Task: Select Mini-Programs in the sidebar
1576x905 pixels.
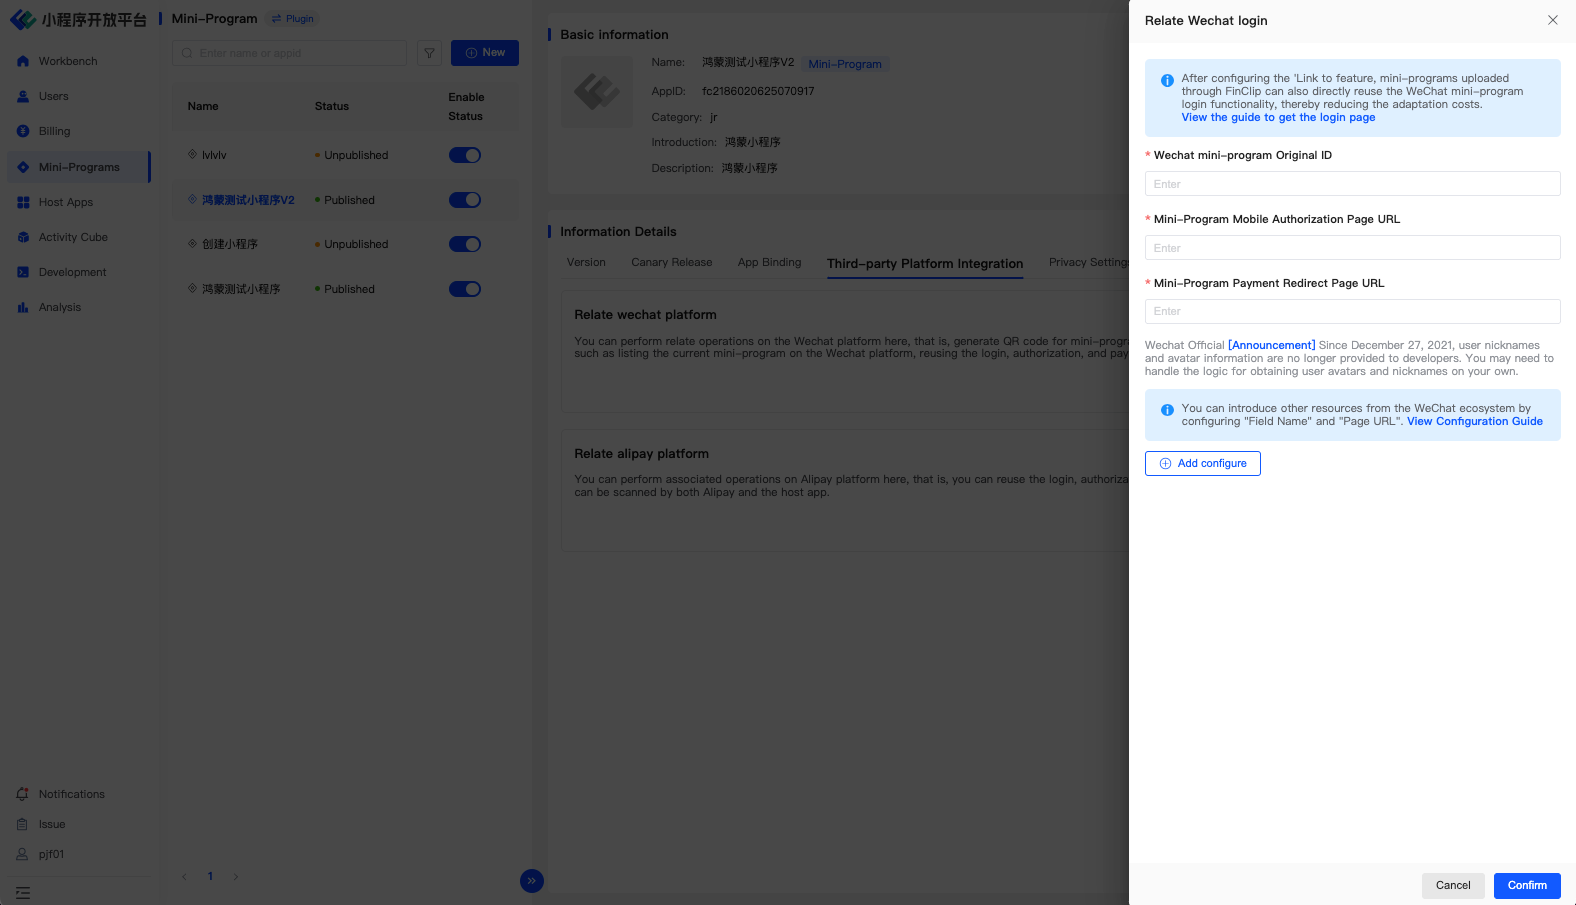Action: pyautogui.click(x=78, y=167)
